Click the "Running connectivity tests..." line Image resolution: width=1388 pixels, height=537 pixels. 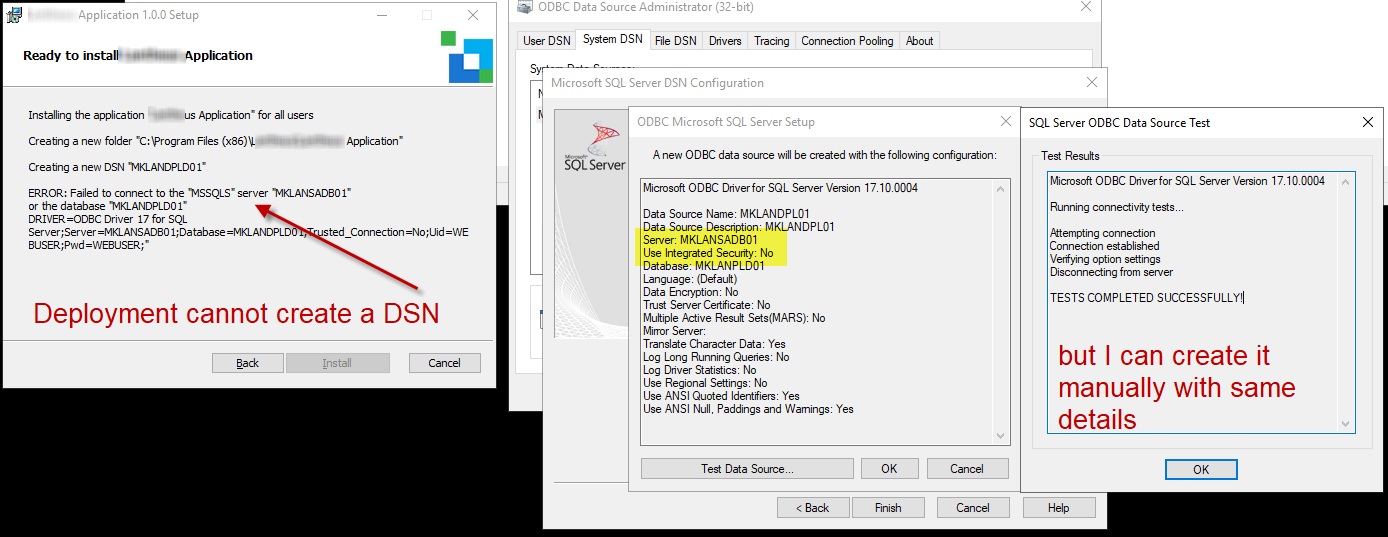coord(1116,207)
